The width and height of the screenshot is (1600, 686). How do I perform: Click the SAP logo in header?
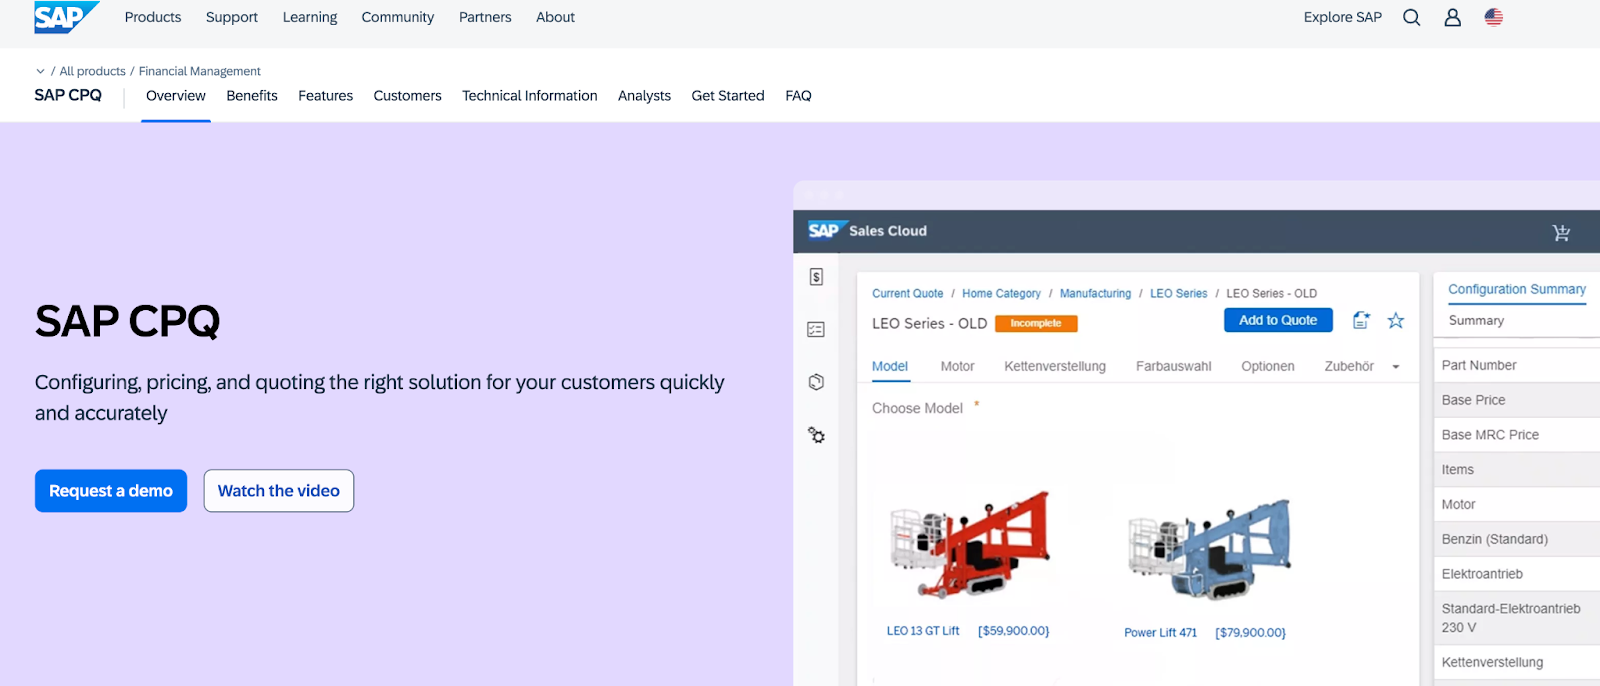[66, 17]
